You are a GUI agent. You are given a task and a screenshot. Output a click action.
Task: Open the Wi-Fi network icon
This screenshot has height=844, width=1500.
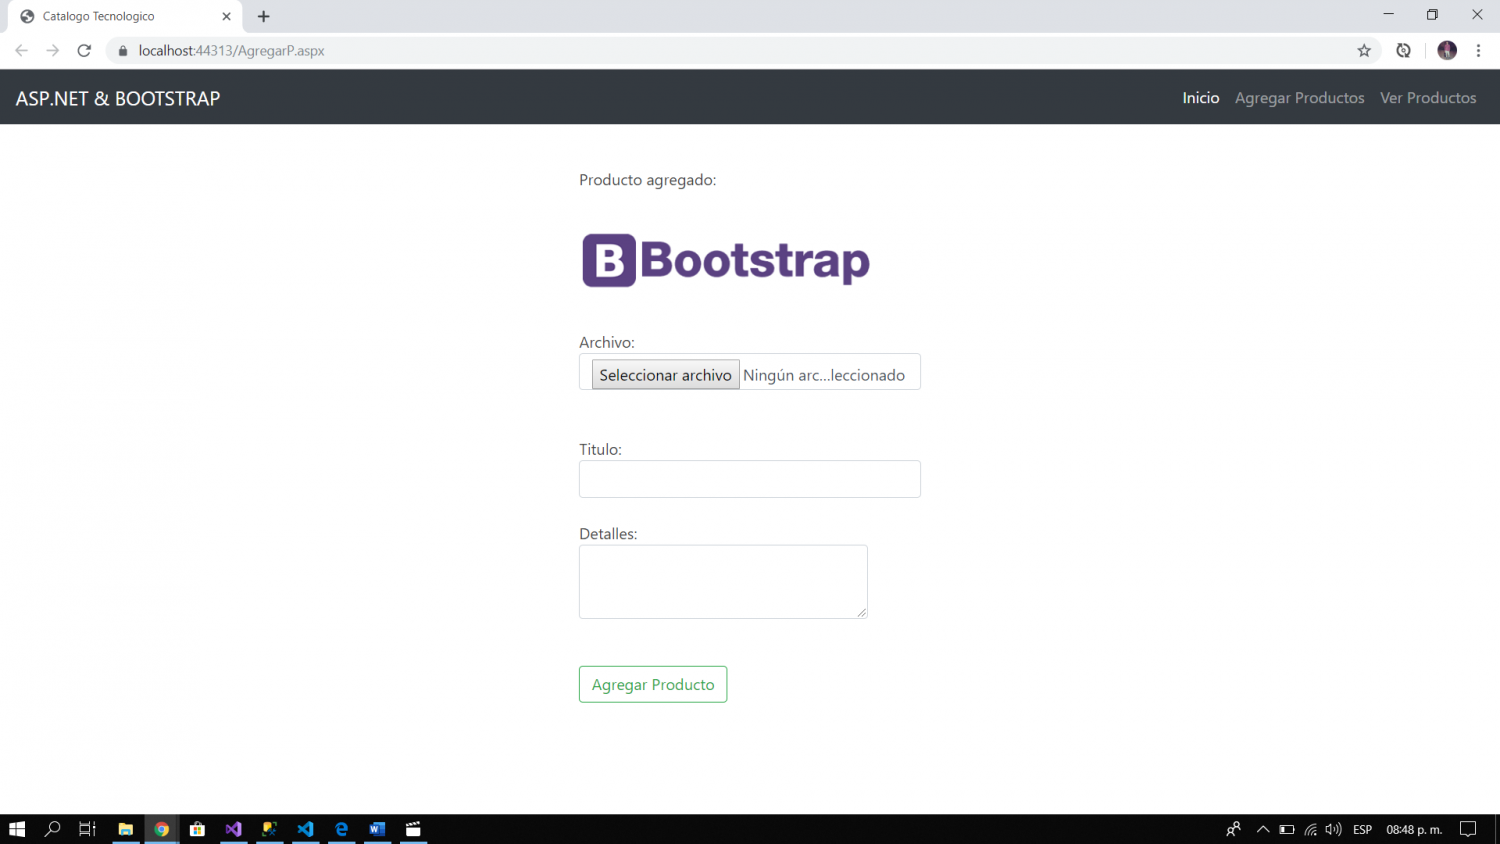click(x=1310, y=829)
